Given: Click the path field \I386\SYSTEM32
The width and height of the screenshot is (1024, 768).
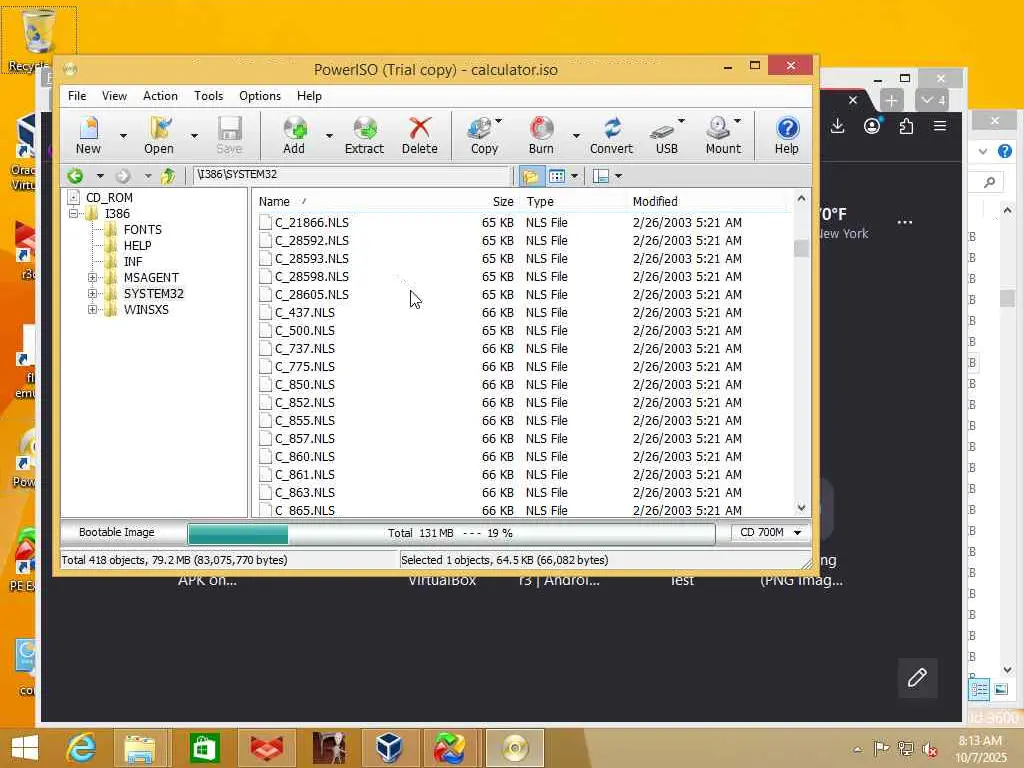Looking at the screenshot, I should [351, 175].
